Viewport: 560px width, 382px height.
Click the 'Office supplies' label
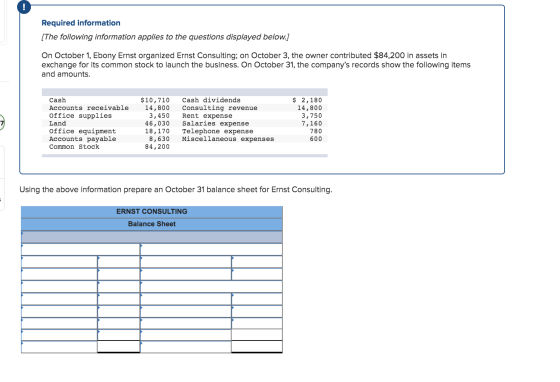(x=80, y=116)
